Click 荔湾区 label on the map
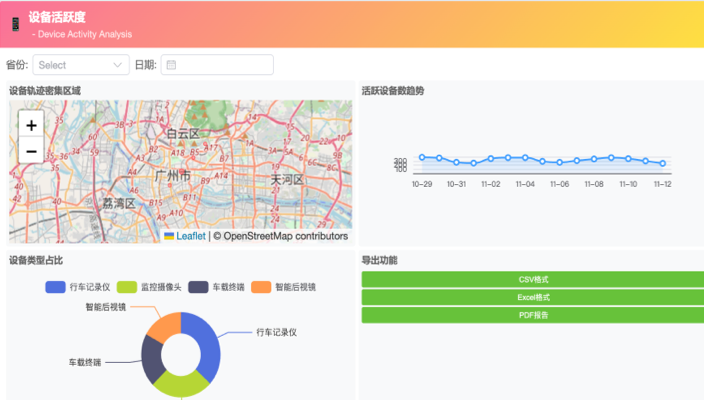 119,203
